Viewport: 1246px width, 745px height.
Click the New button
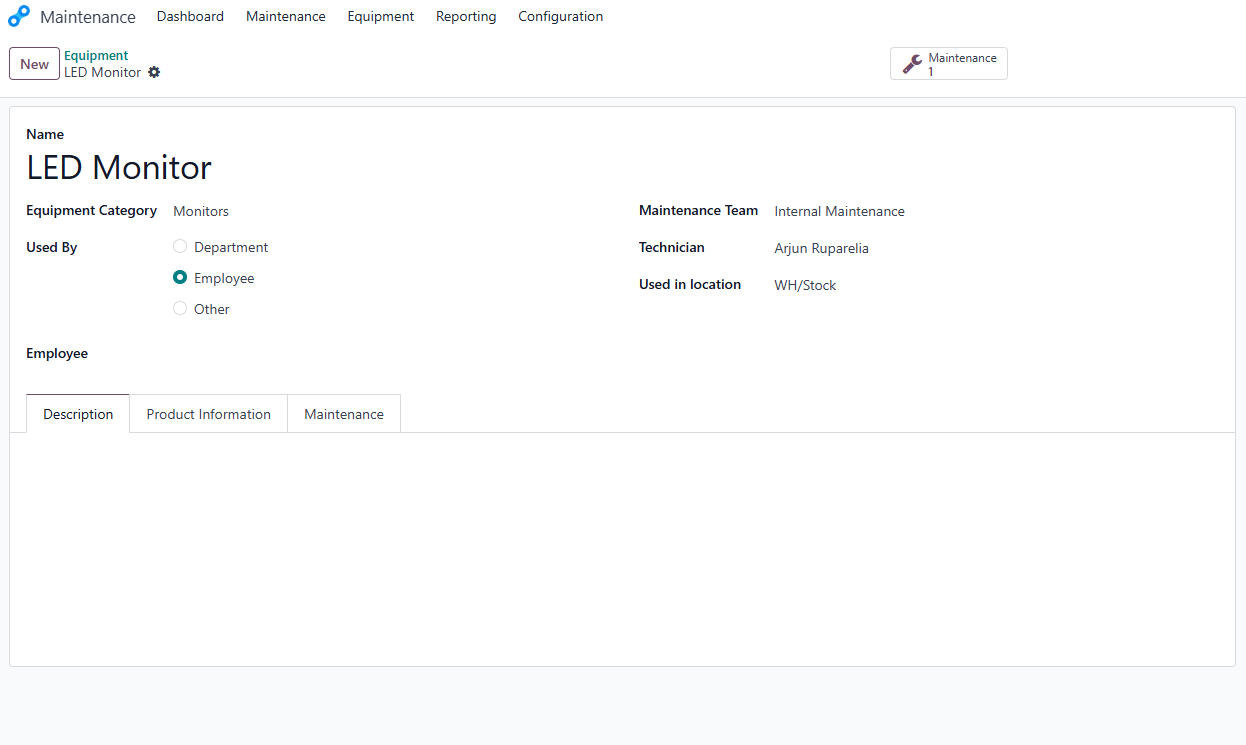pyautogui.click(x=34, y=63)
